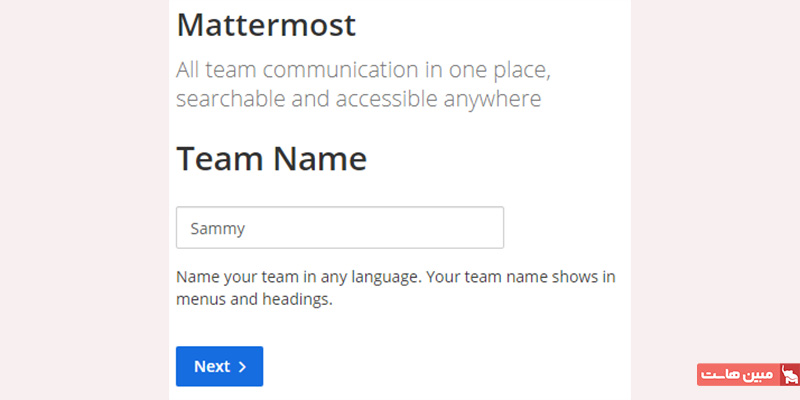Image resolution: width=800 pixels, height=400 pixels.
Task: Click the empty right end of the team name field
Action: [450, 228]
